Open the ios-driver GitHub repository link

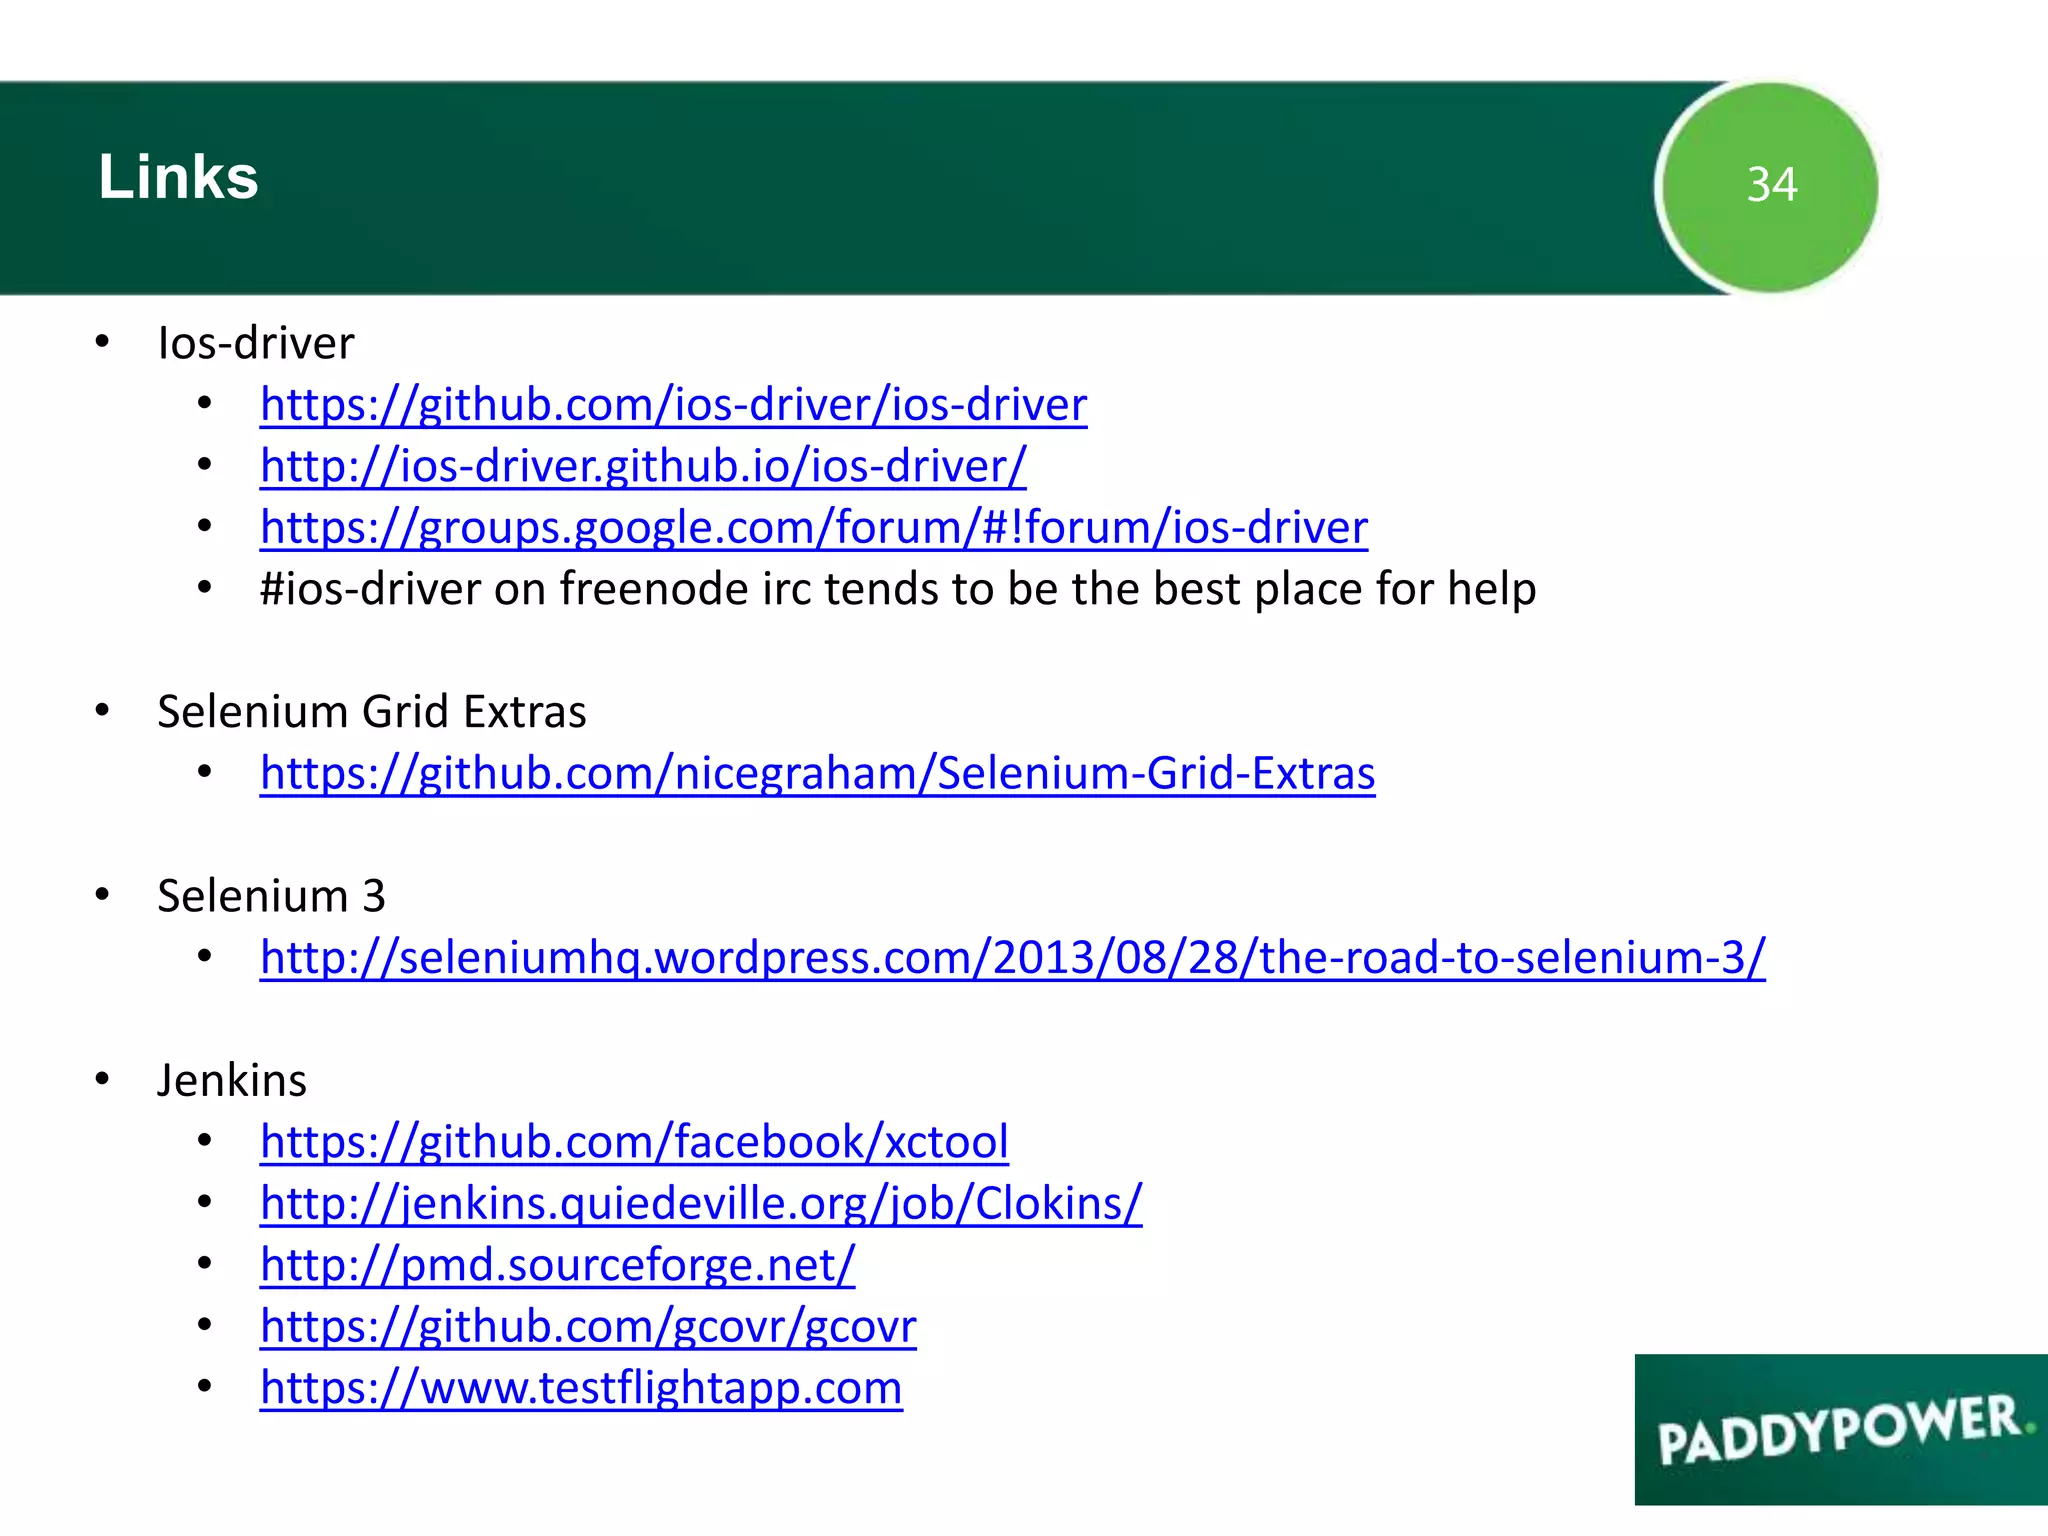click(673, 405)
